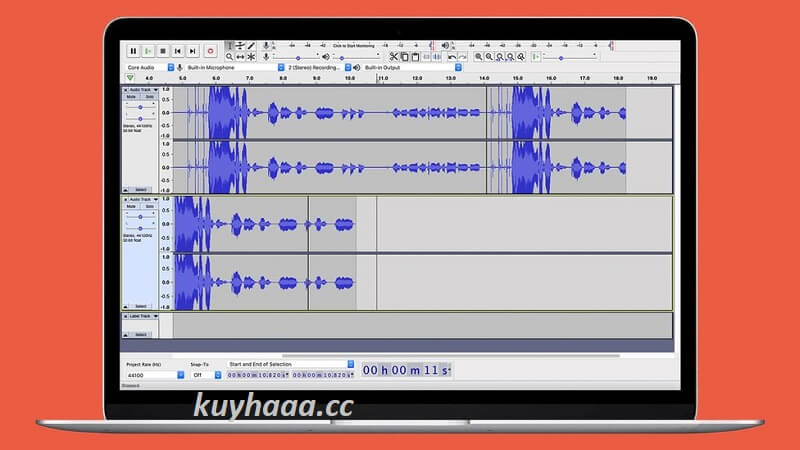The width and height of the screenshot is (800, 450).
Task: Copy selection with the Copy icon
Action: (x=404, y=57)
